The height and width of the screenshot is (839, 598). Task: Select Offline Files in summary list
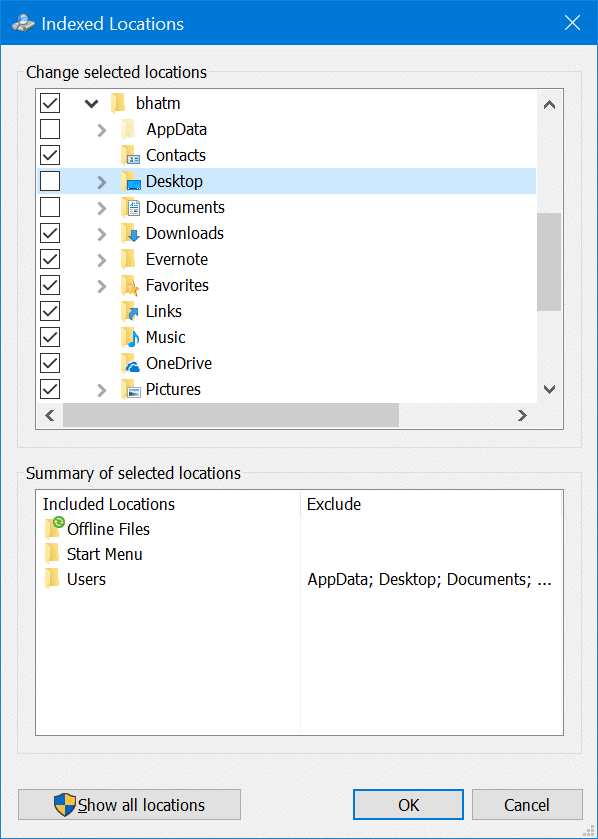pyautogui.click(x=108, y=529)
